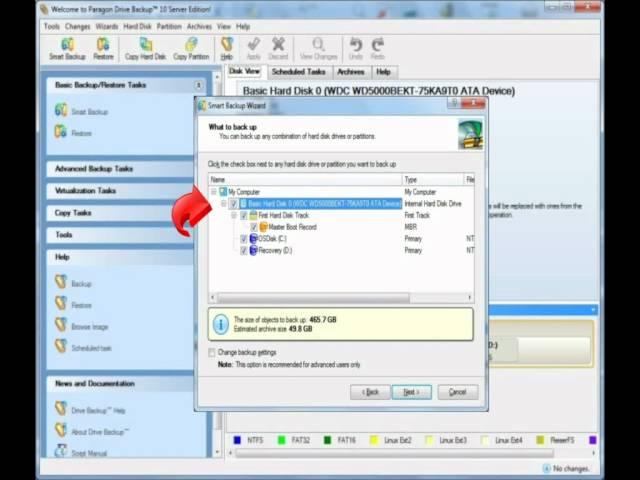Open Scheduled task help topic
This screenshot has width=640, height=480.
tap(83, 347)
